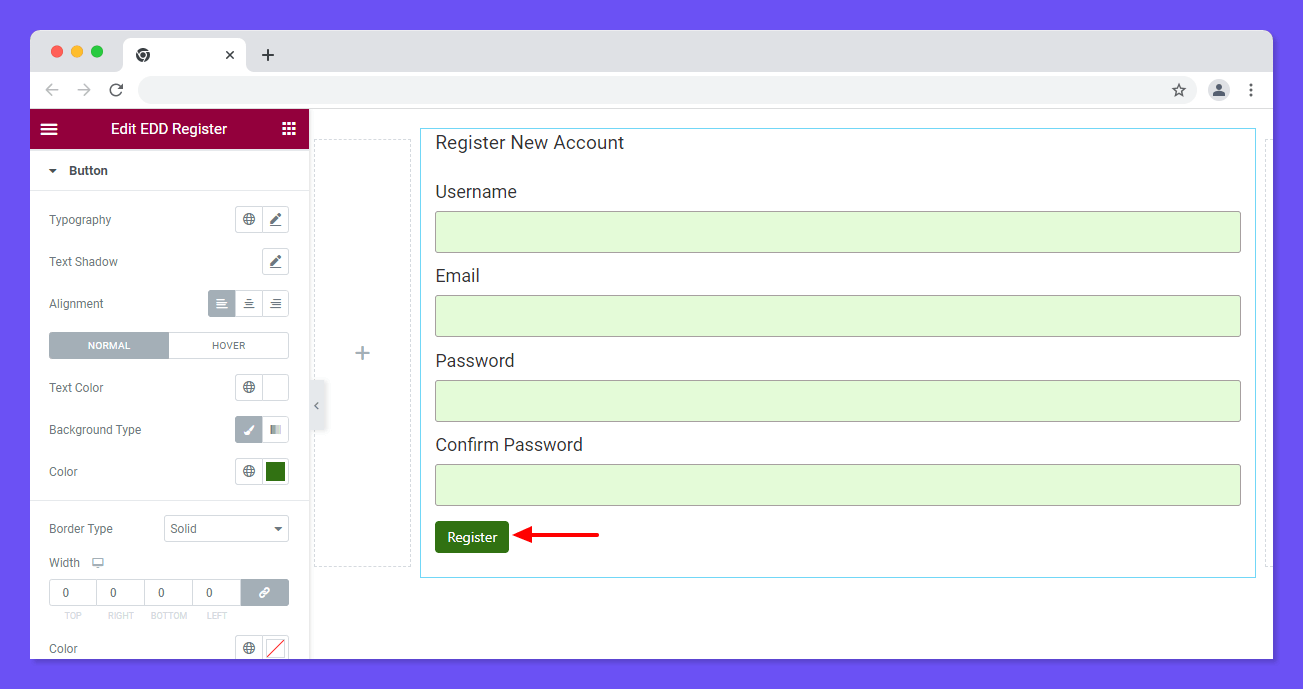The image size is (1303, 689).
Task: Edit Typography with the pencil icon
Action: tap(275, 219)
